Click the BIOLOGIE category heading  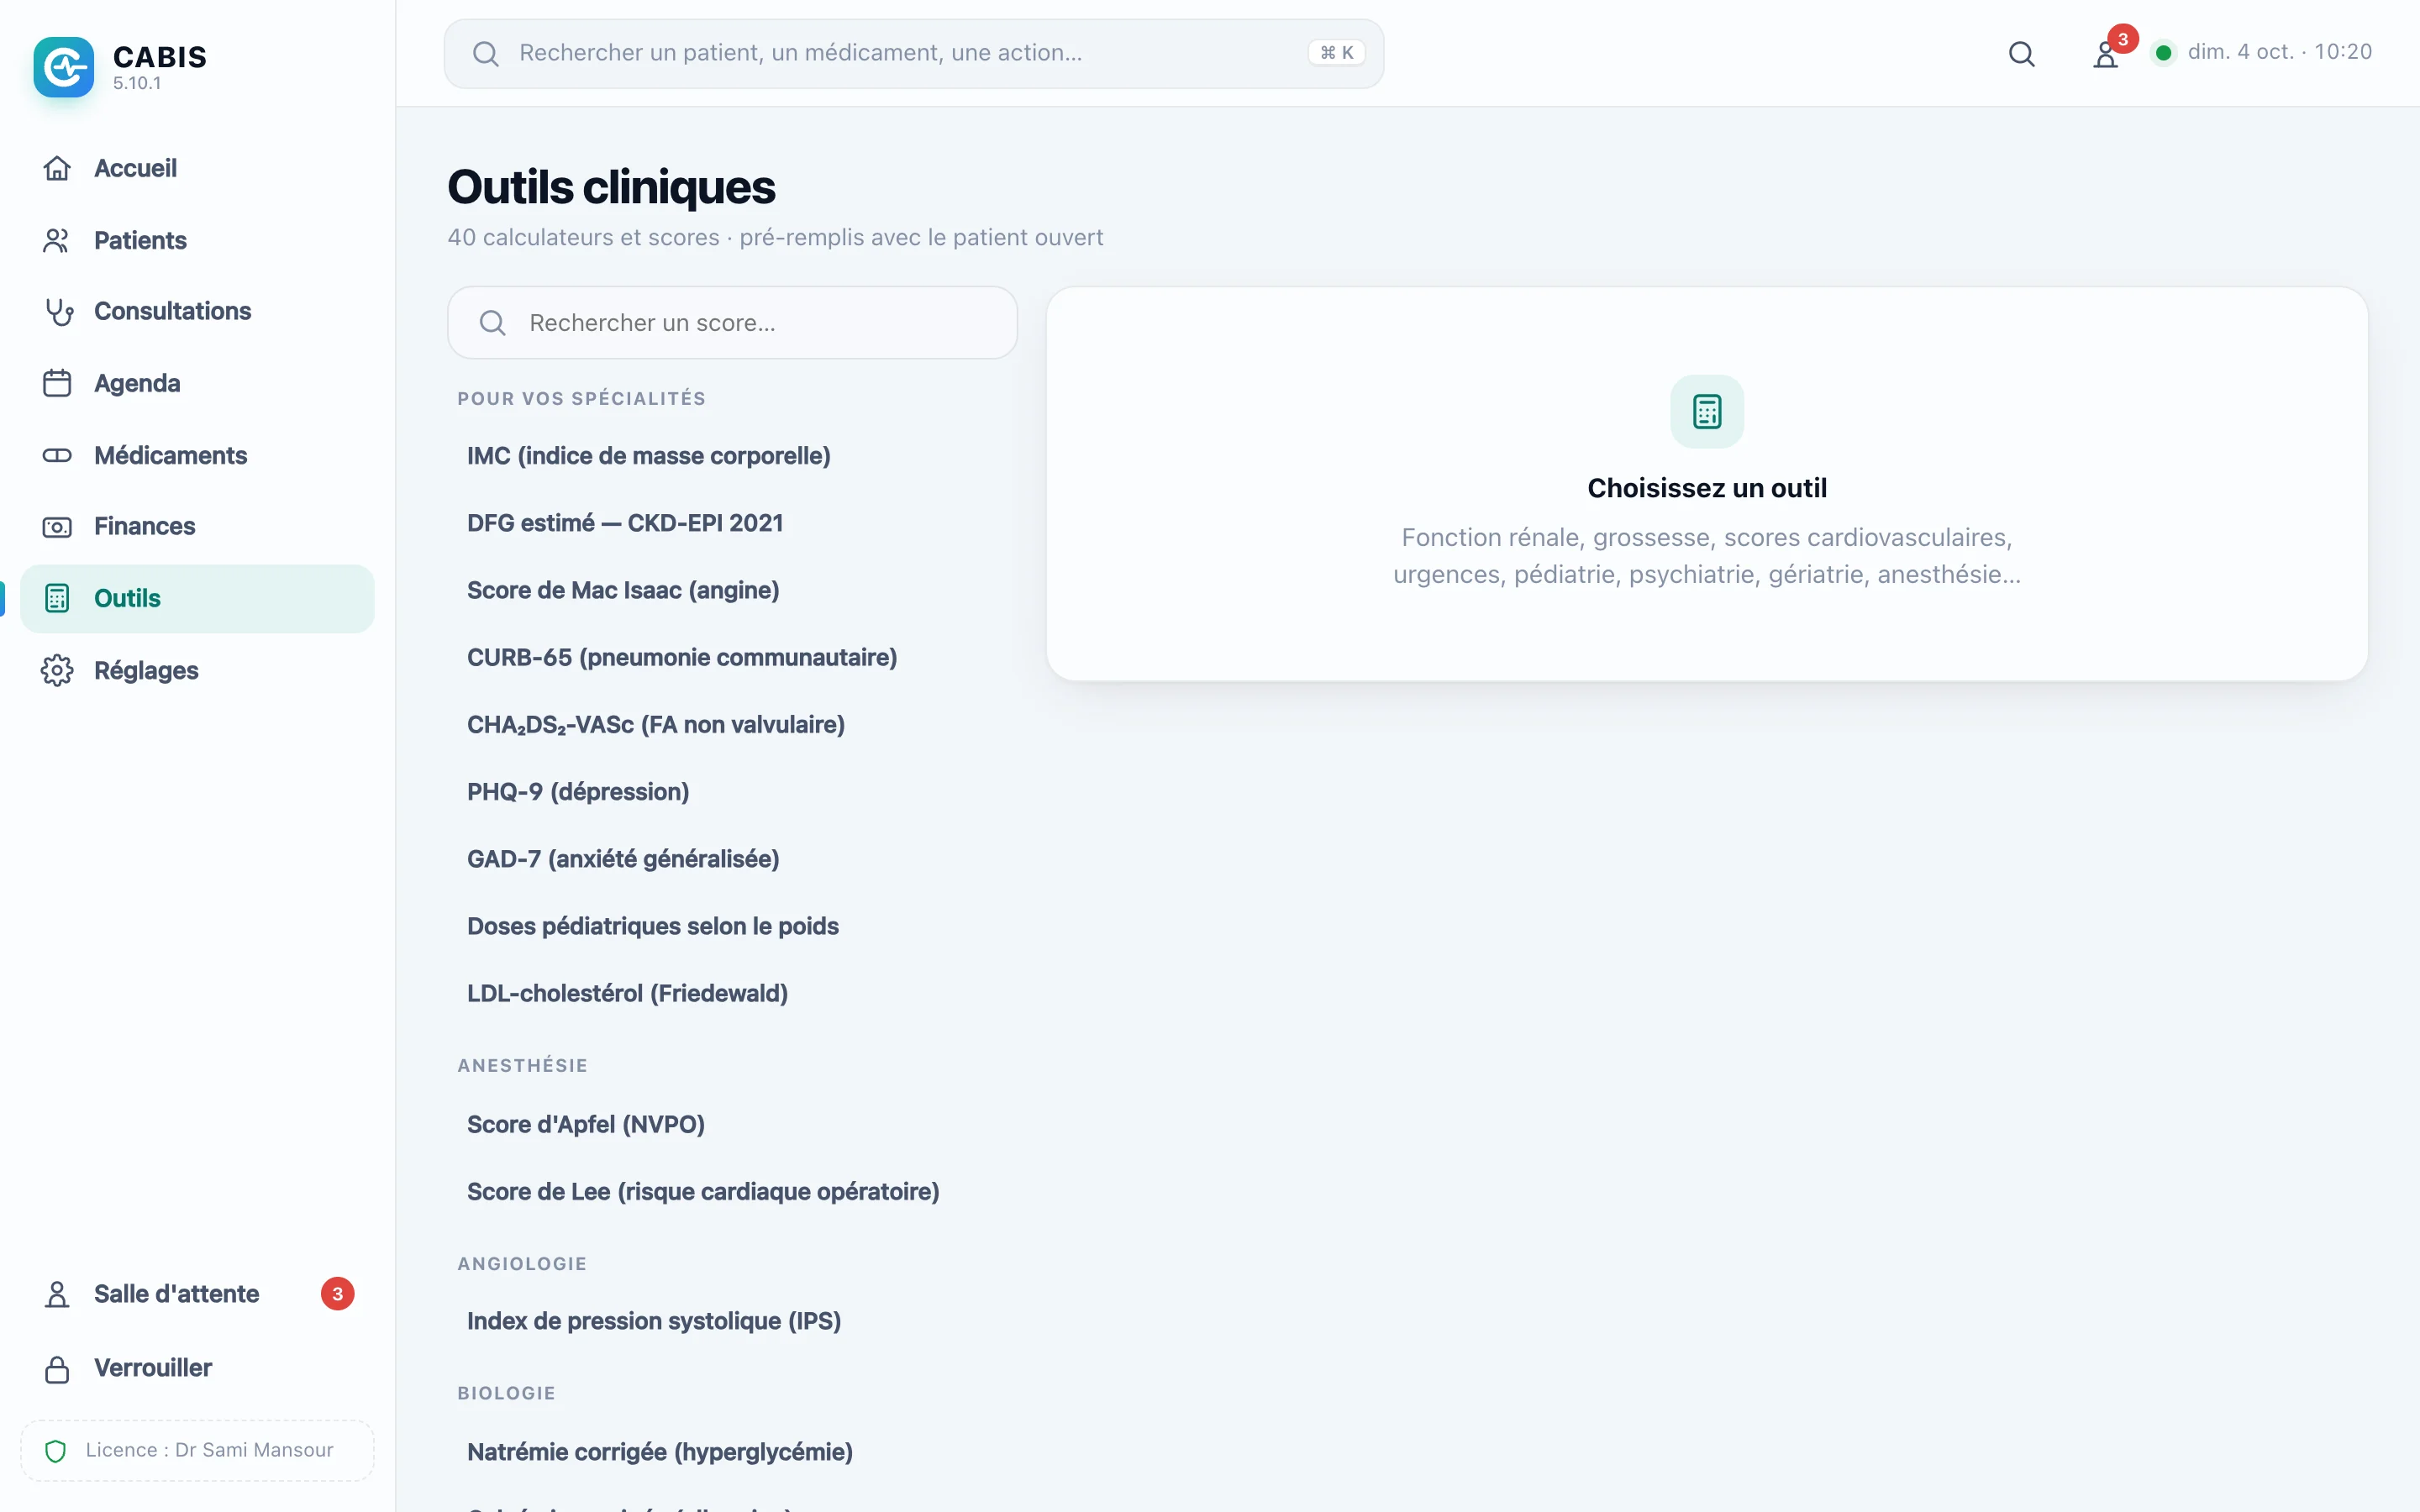[x=506, y=1393]
